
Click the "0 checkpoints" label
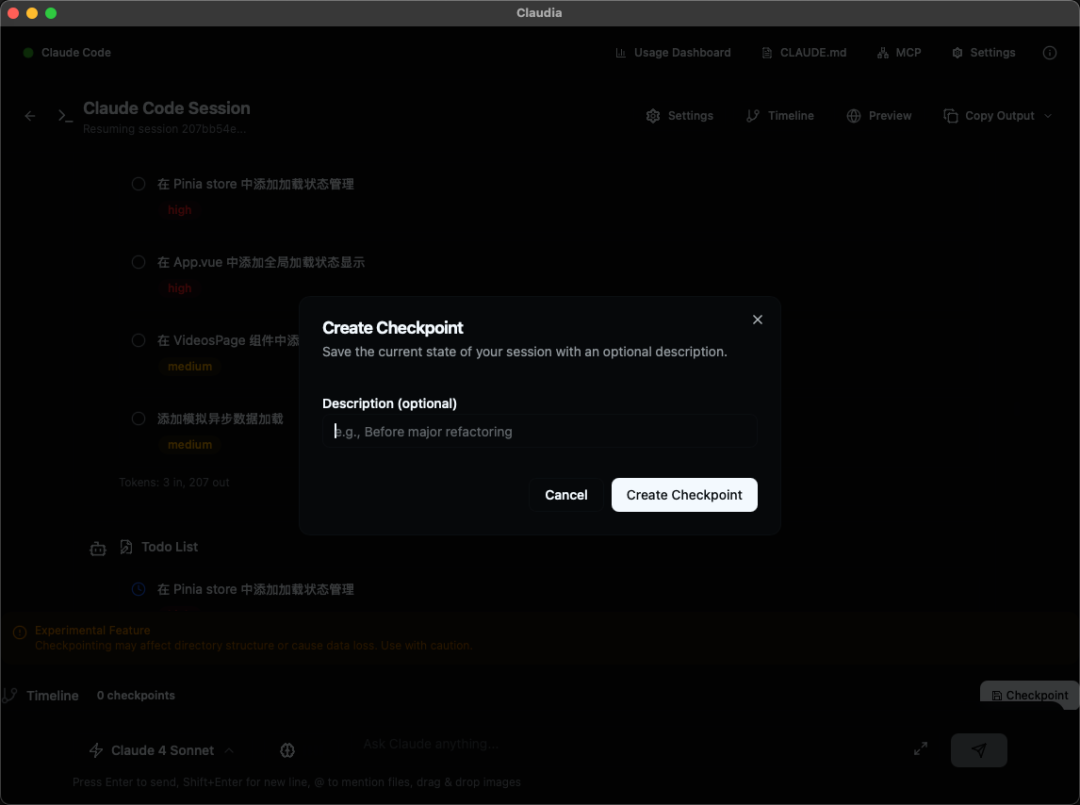click(136, 696)
